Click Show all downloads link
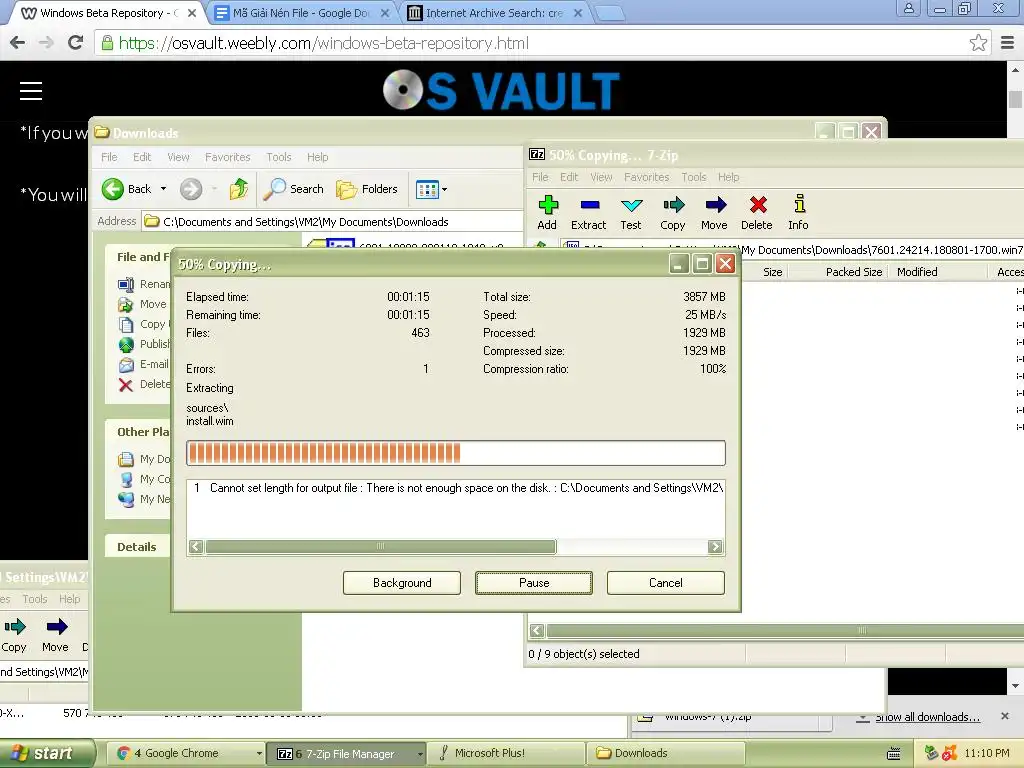 pyautogui.click(x=927, y=717)
